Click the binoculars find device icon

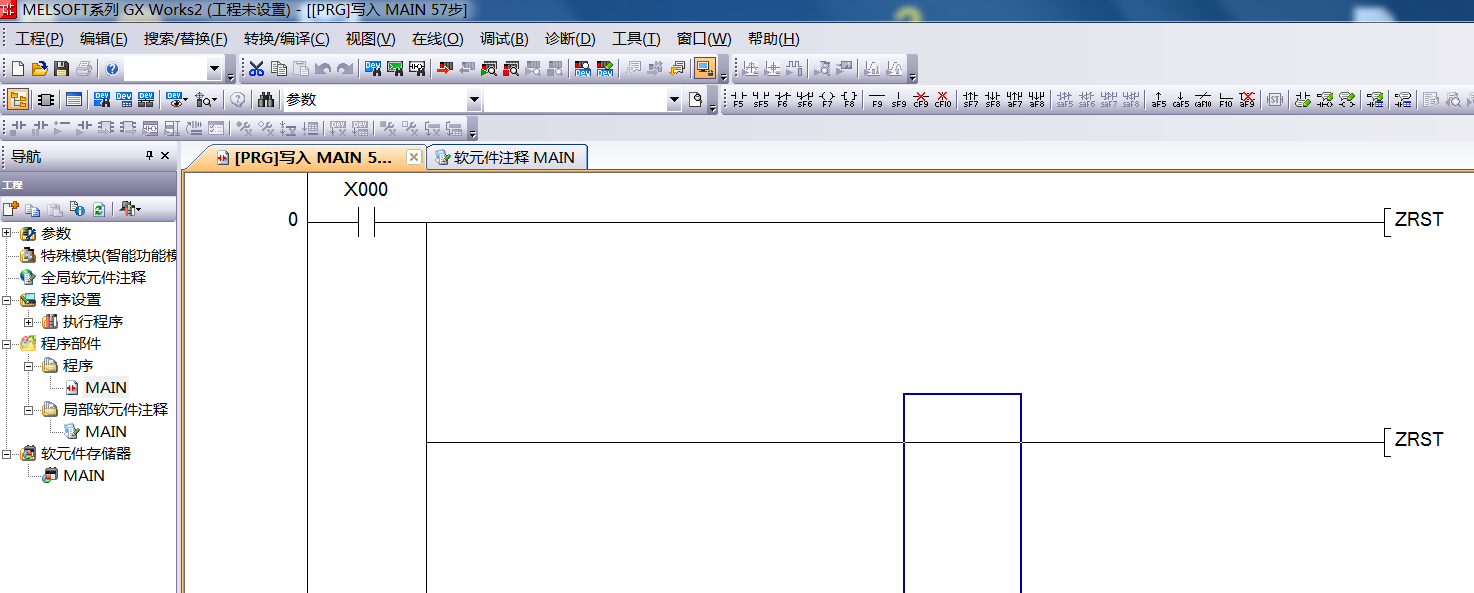click(266, 100)
